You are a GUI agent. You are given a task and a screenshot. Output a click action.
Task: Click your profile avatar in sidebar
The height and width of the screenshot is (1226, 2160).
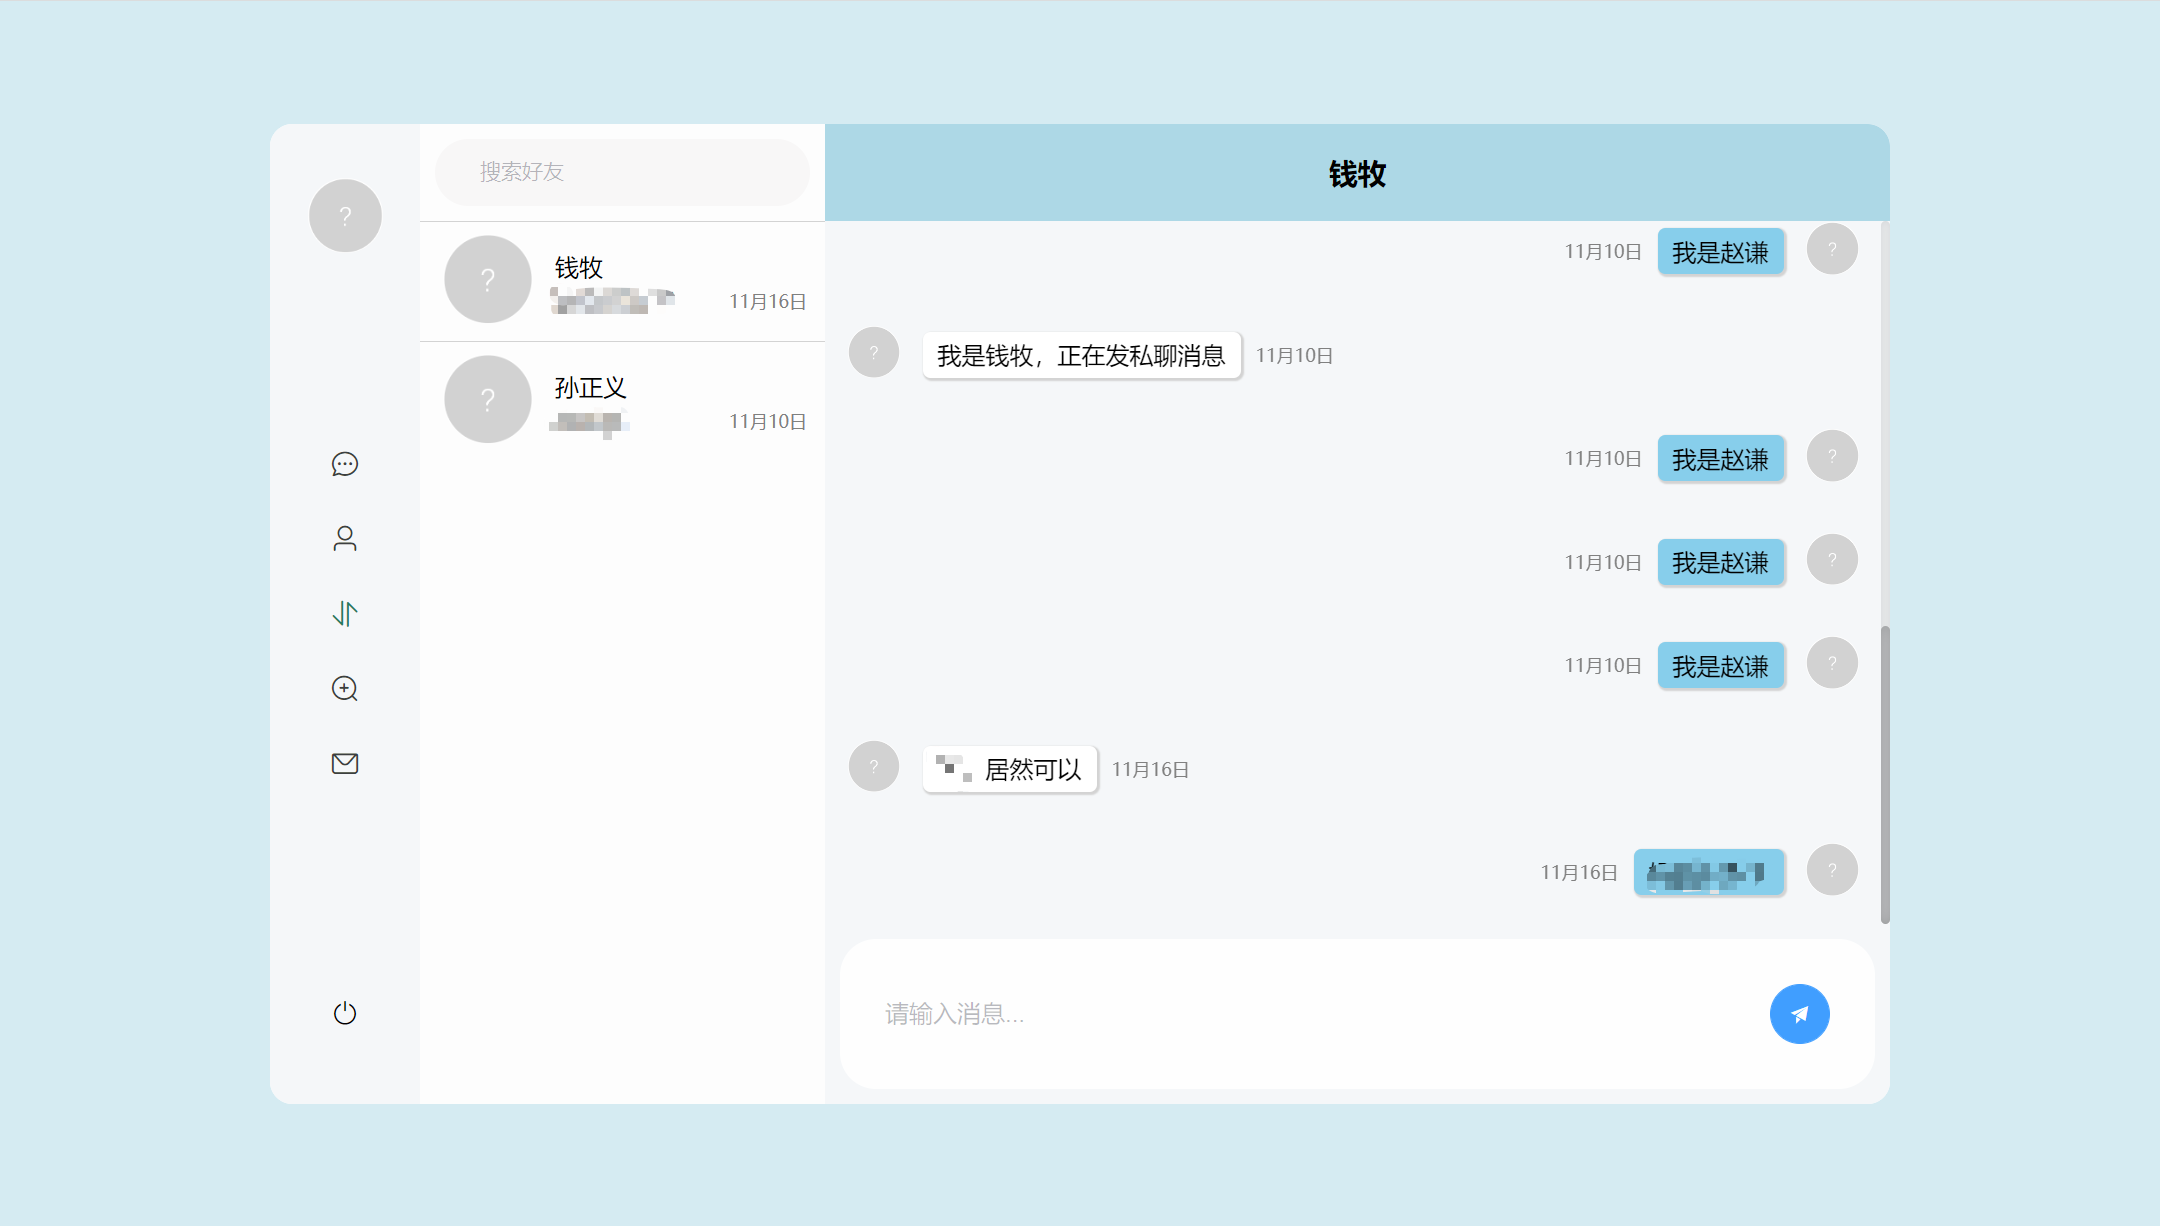(345, 216)
